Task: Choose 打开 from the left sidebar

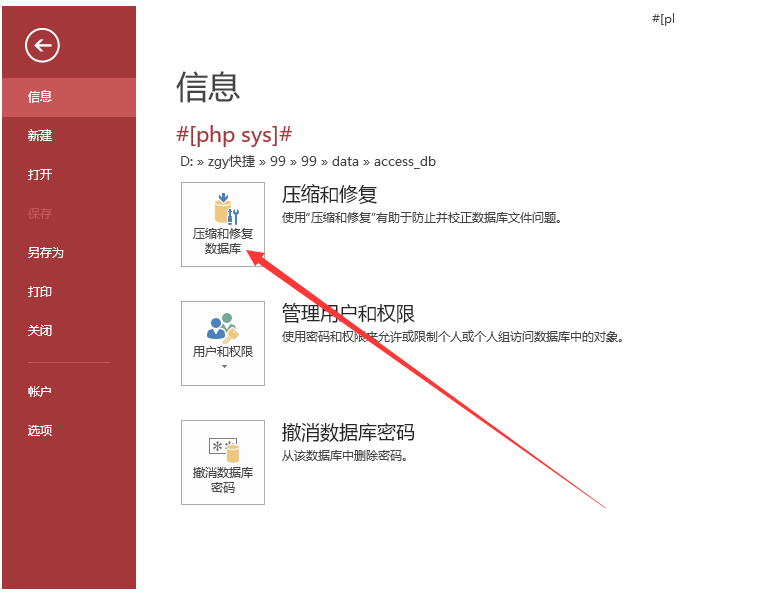Action: tap(40, 175)
